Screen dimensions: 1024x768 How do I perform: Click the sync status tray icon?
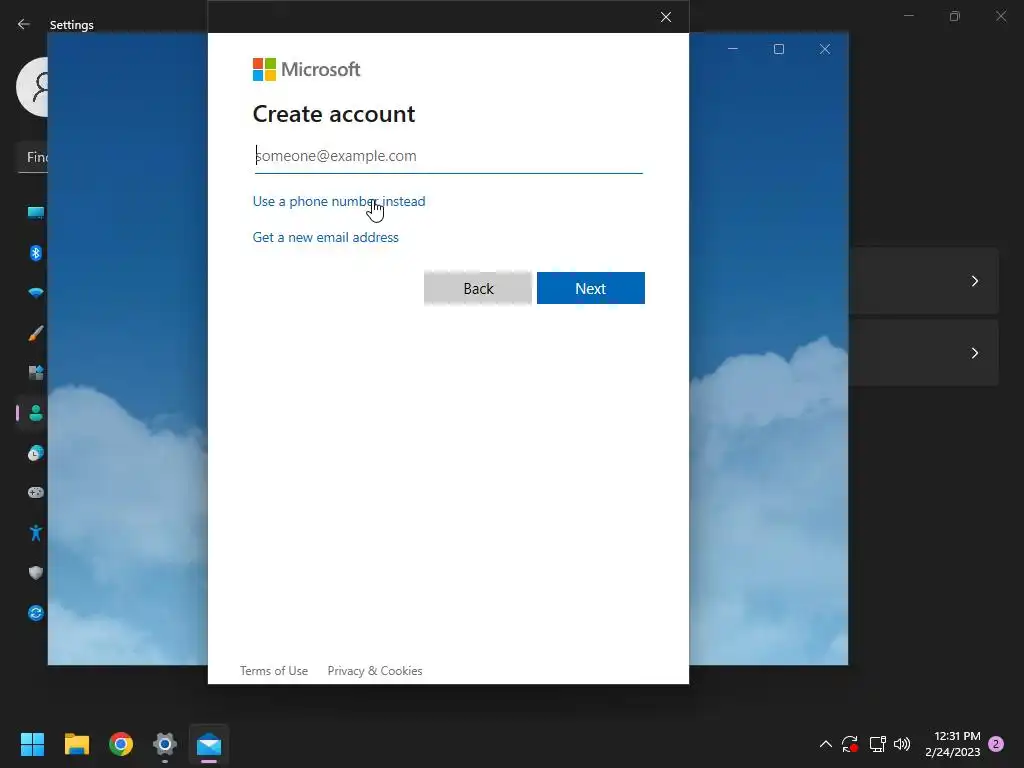click(x=850, y=744)
